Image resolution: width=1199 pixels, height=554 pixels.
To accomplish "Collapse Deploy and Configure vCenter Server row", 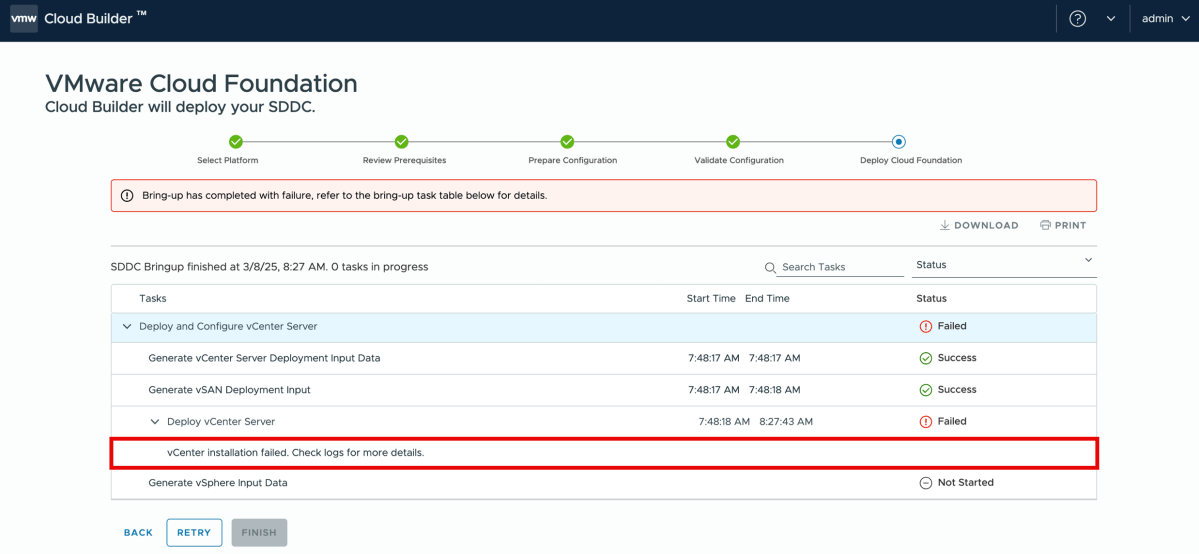I will point(127,327).
